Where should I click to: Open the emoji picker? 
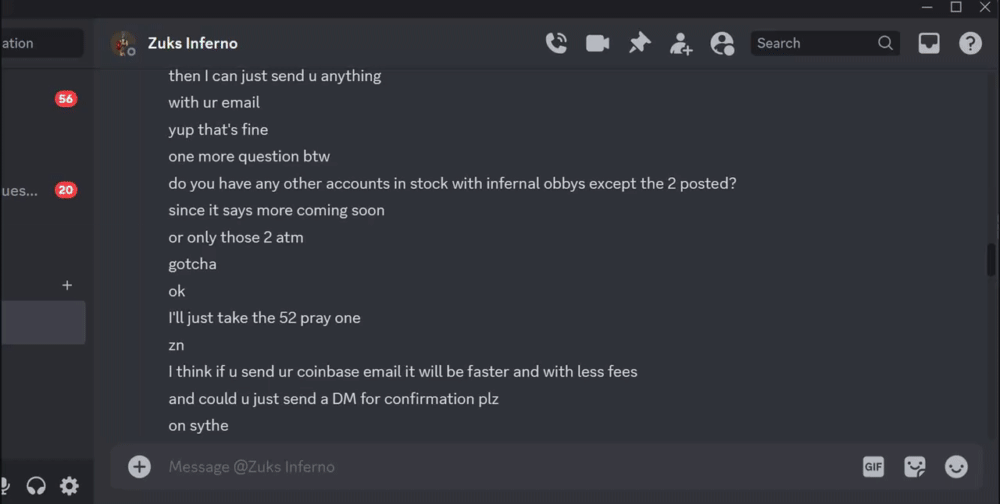(x=956, y=467)
